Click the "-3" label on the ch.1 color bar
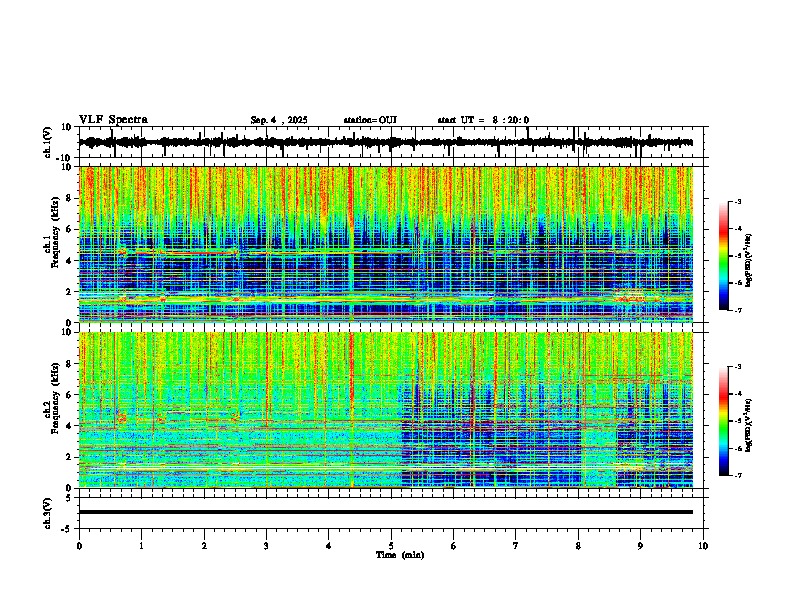Screen dimensions: 792x612 737,202
